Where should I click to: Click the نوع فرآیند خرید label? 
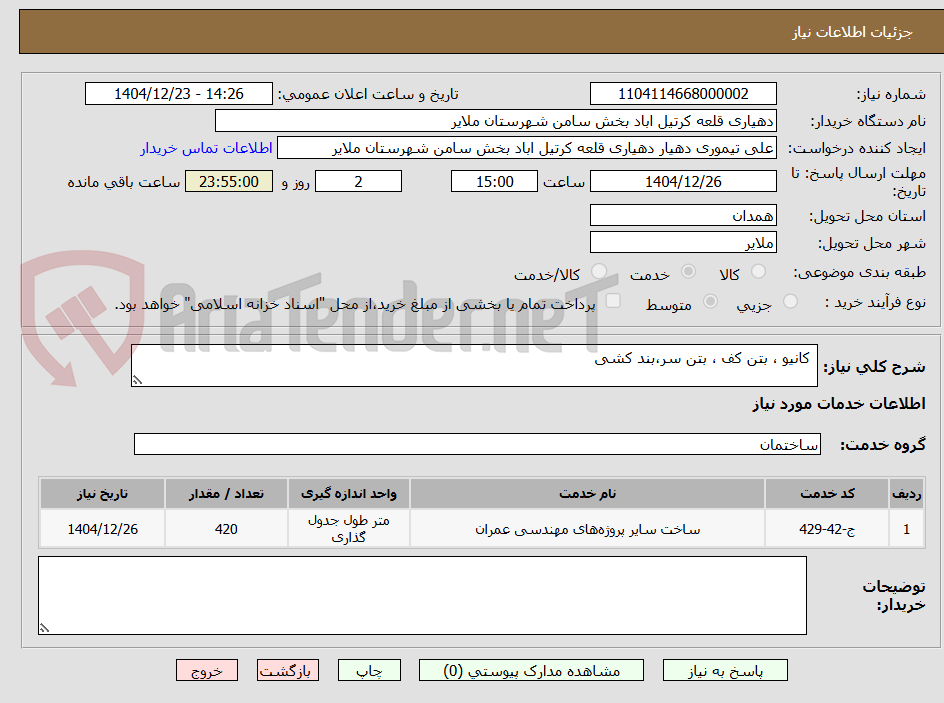875,303
